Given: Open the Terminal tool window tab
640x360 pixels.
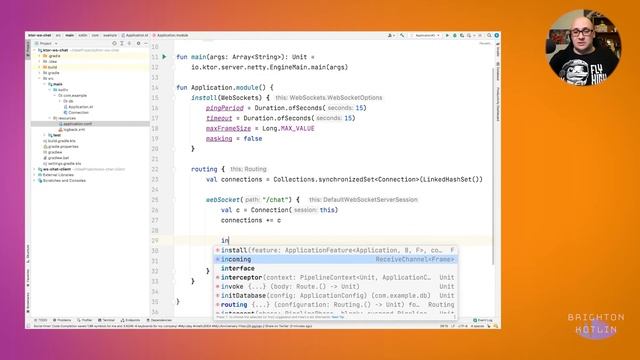Looking at the screenshot, I should click(x=107, y=320).
